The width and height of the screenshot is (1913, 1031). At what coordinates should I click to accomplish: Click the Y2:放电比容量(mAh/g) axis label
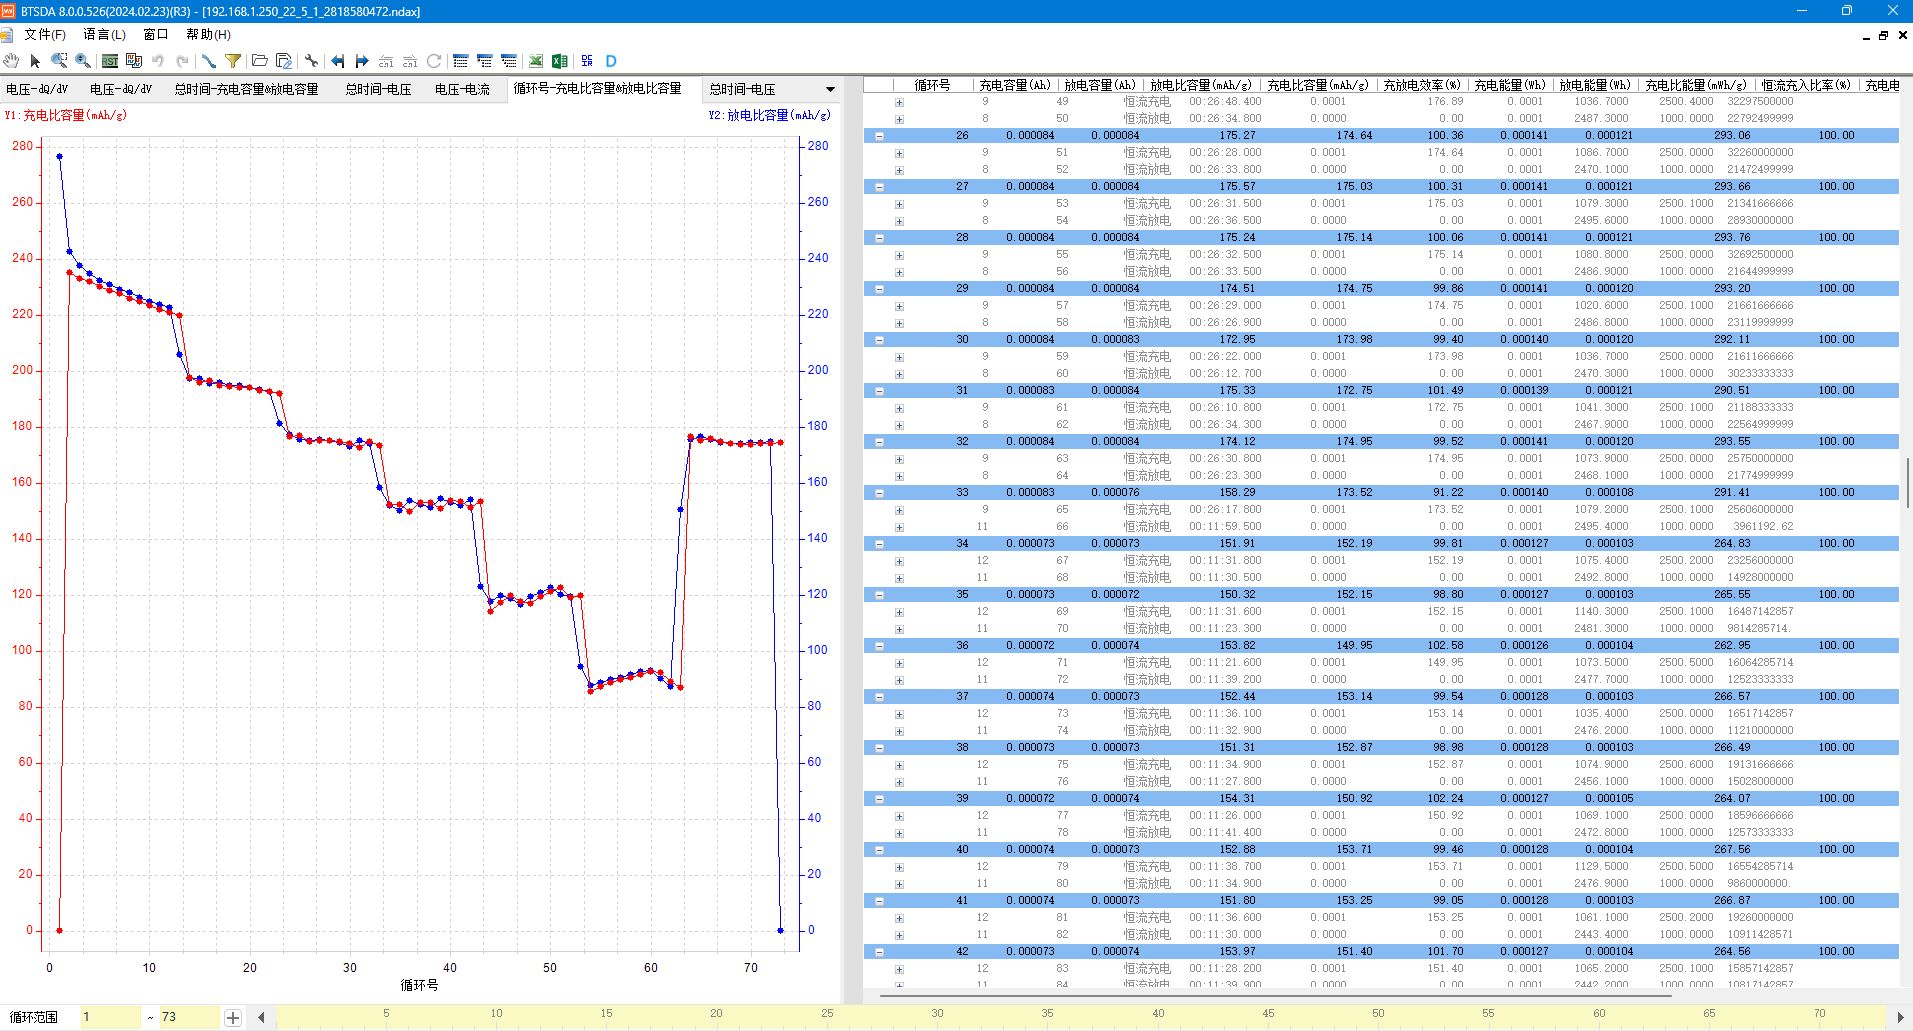click(769, 115)
